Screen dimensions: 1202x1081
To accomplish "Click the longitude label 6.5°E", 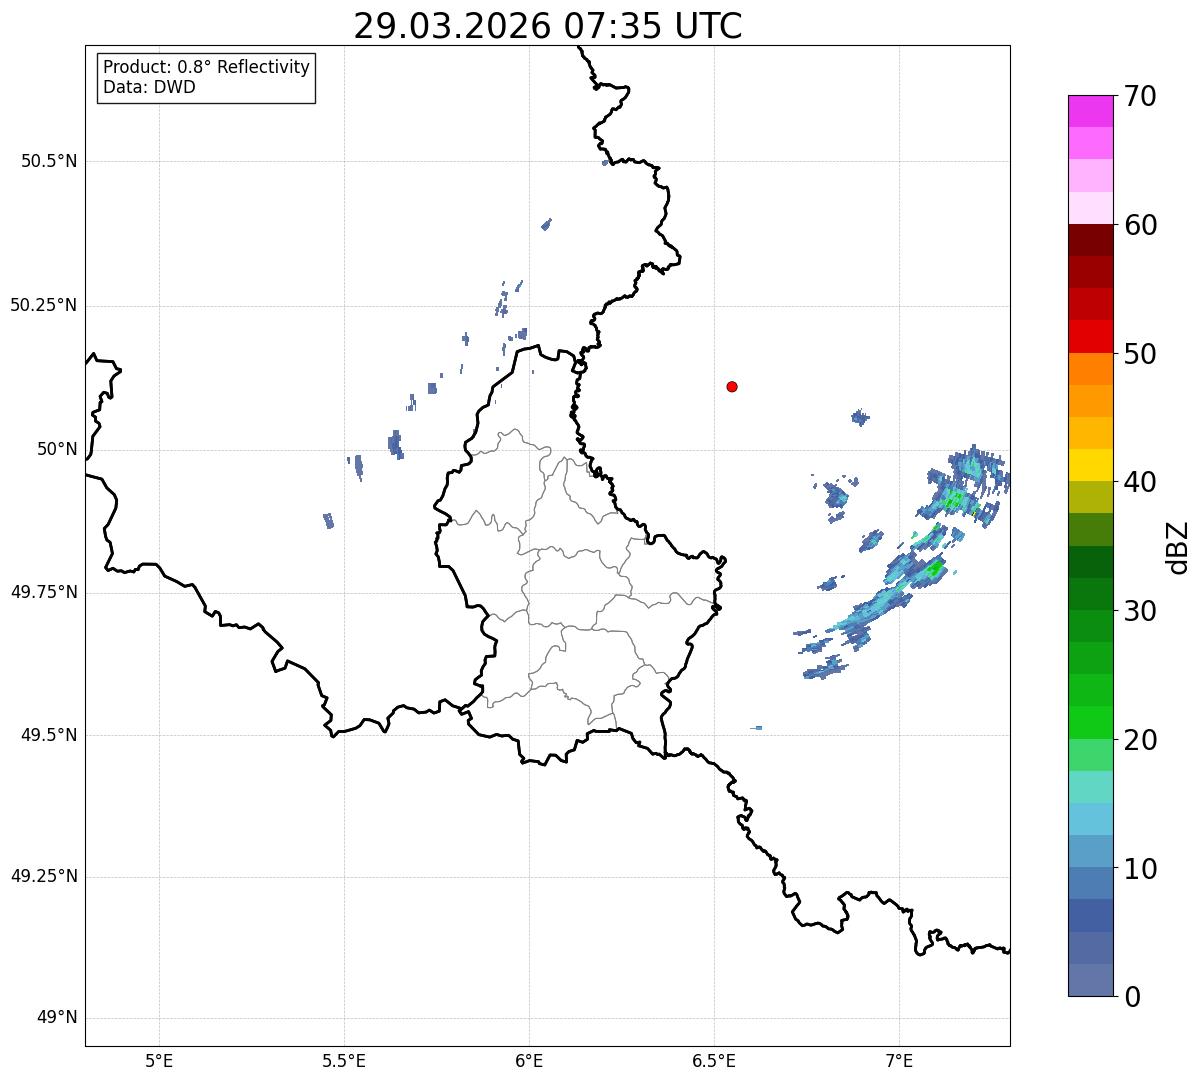I will click(714, 1060).
